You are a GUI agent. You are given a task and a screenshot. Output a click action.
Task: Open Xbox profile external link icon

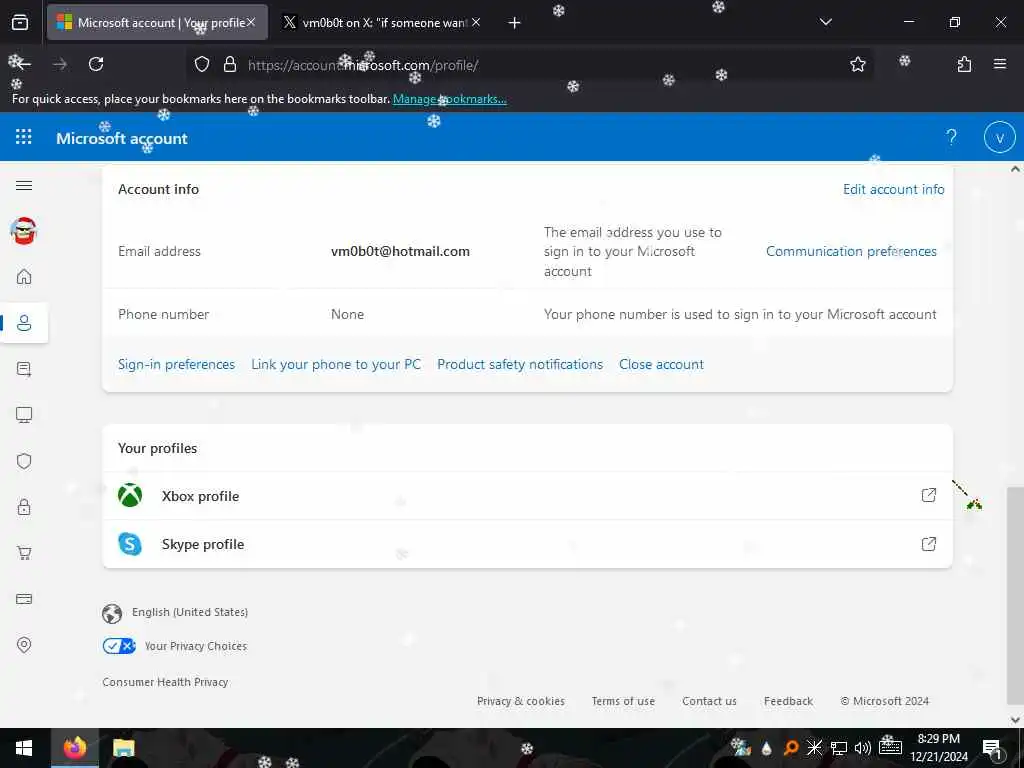928,495
